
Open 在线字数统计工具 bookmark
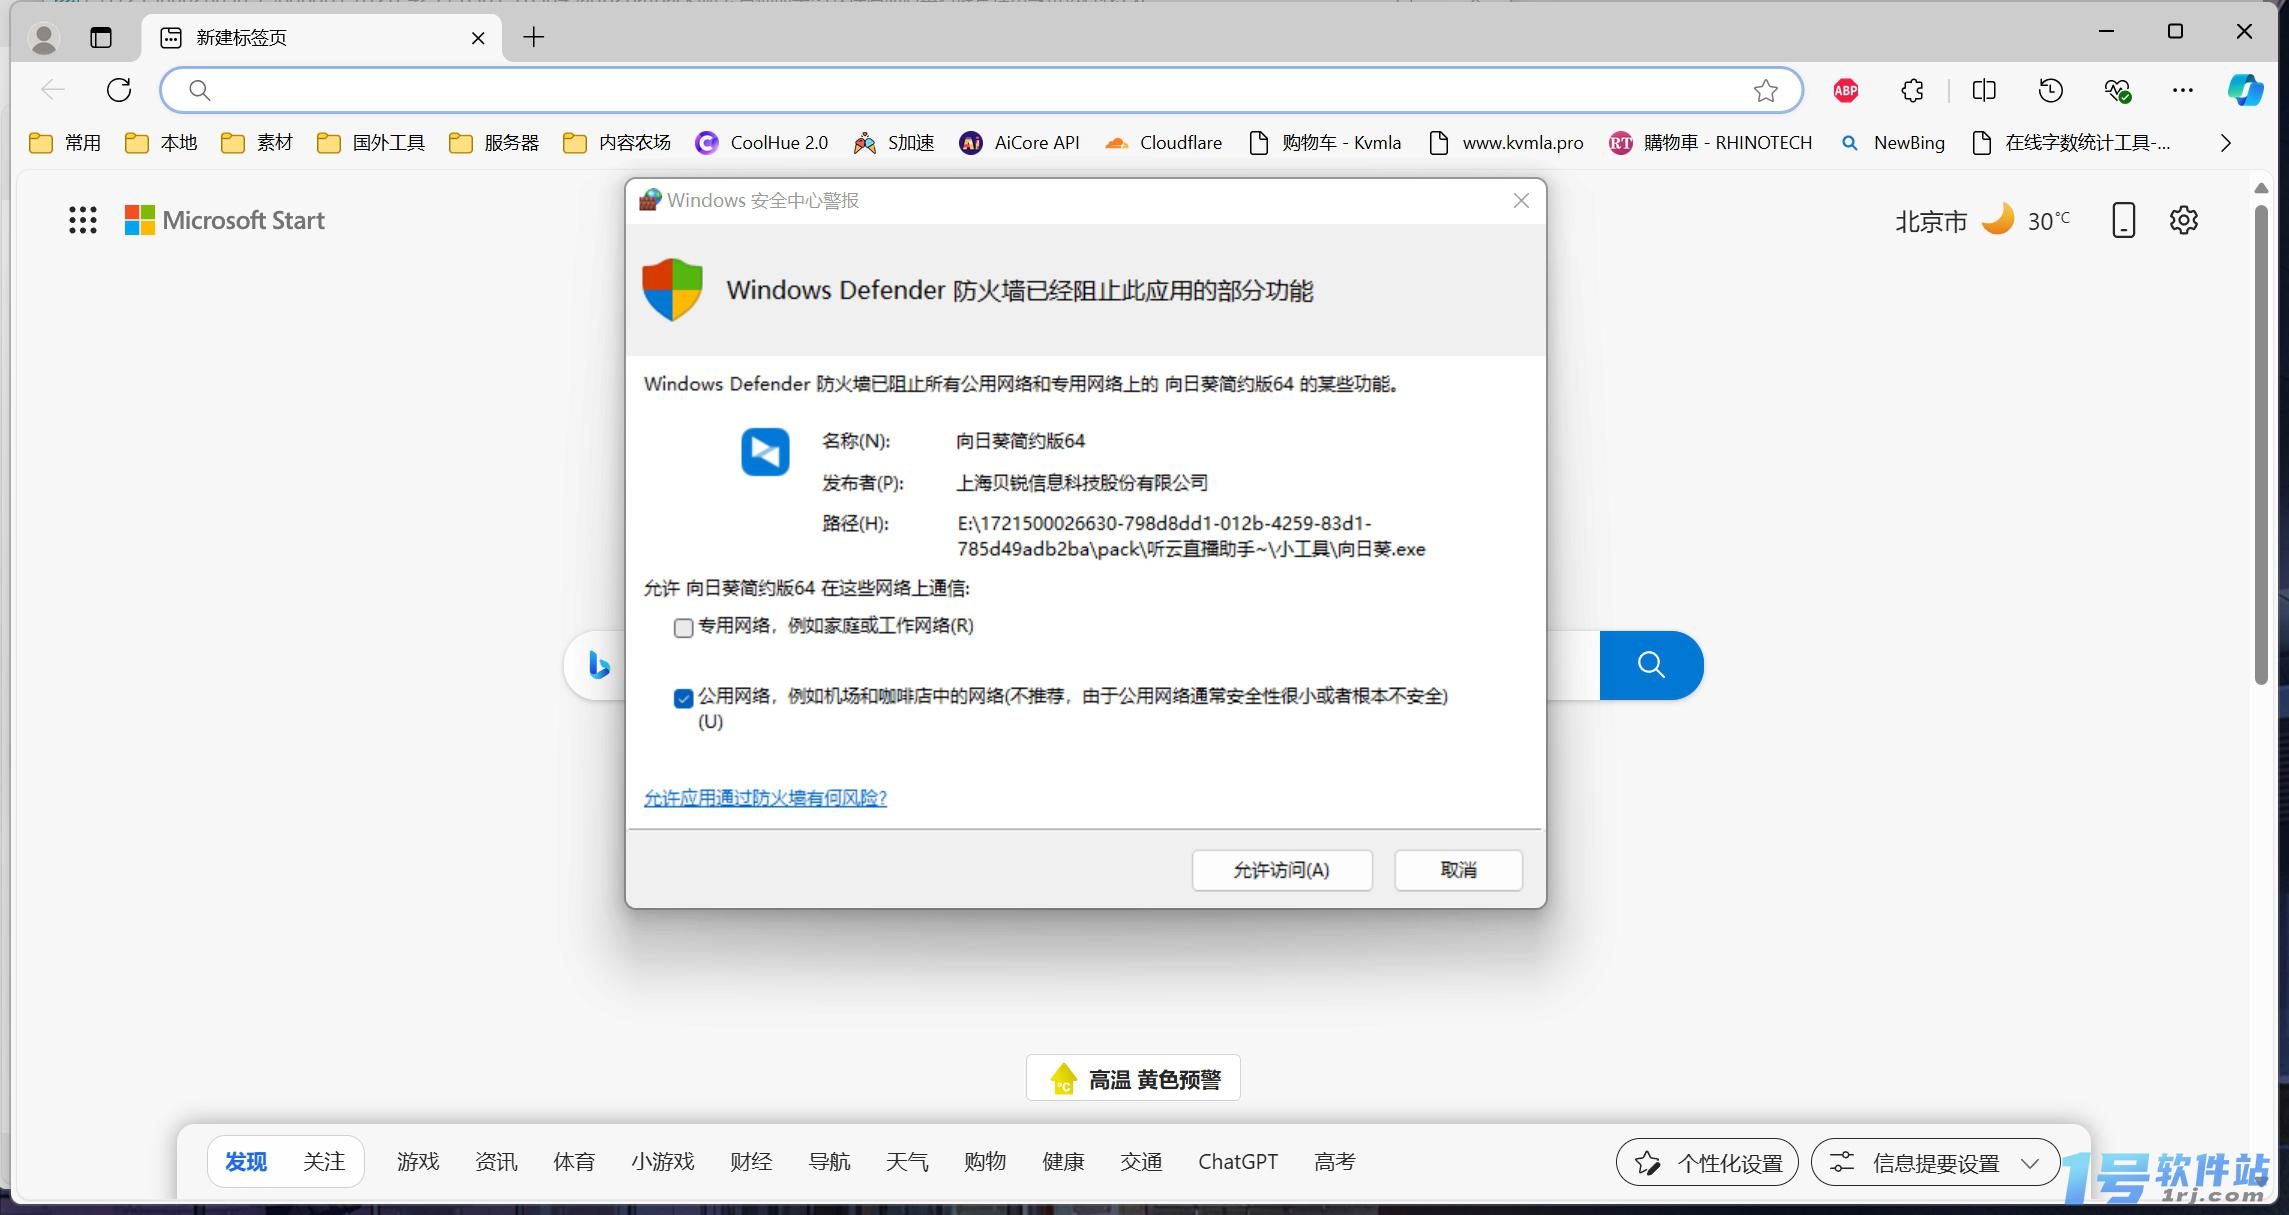coord(2071,143)
